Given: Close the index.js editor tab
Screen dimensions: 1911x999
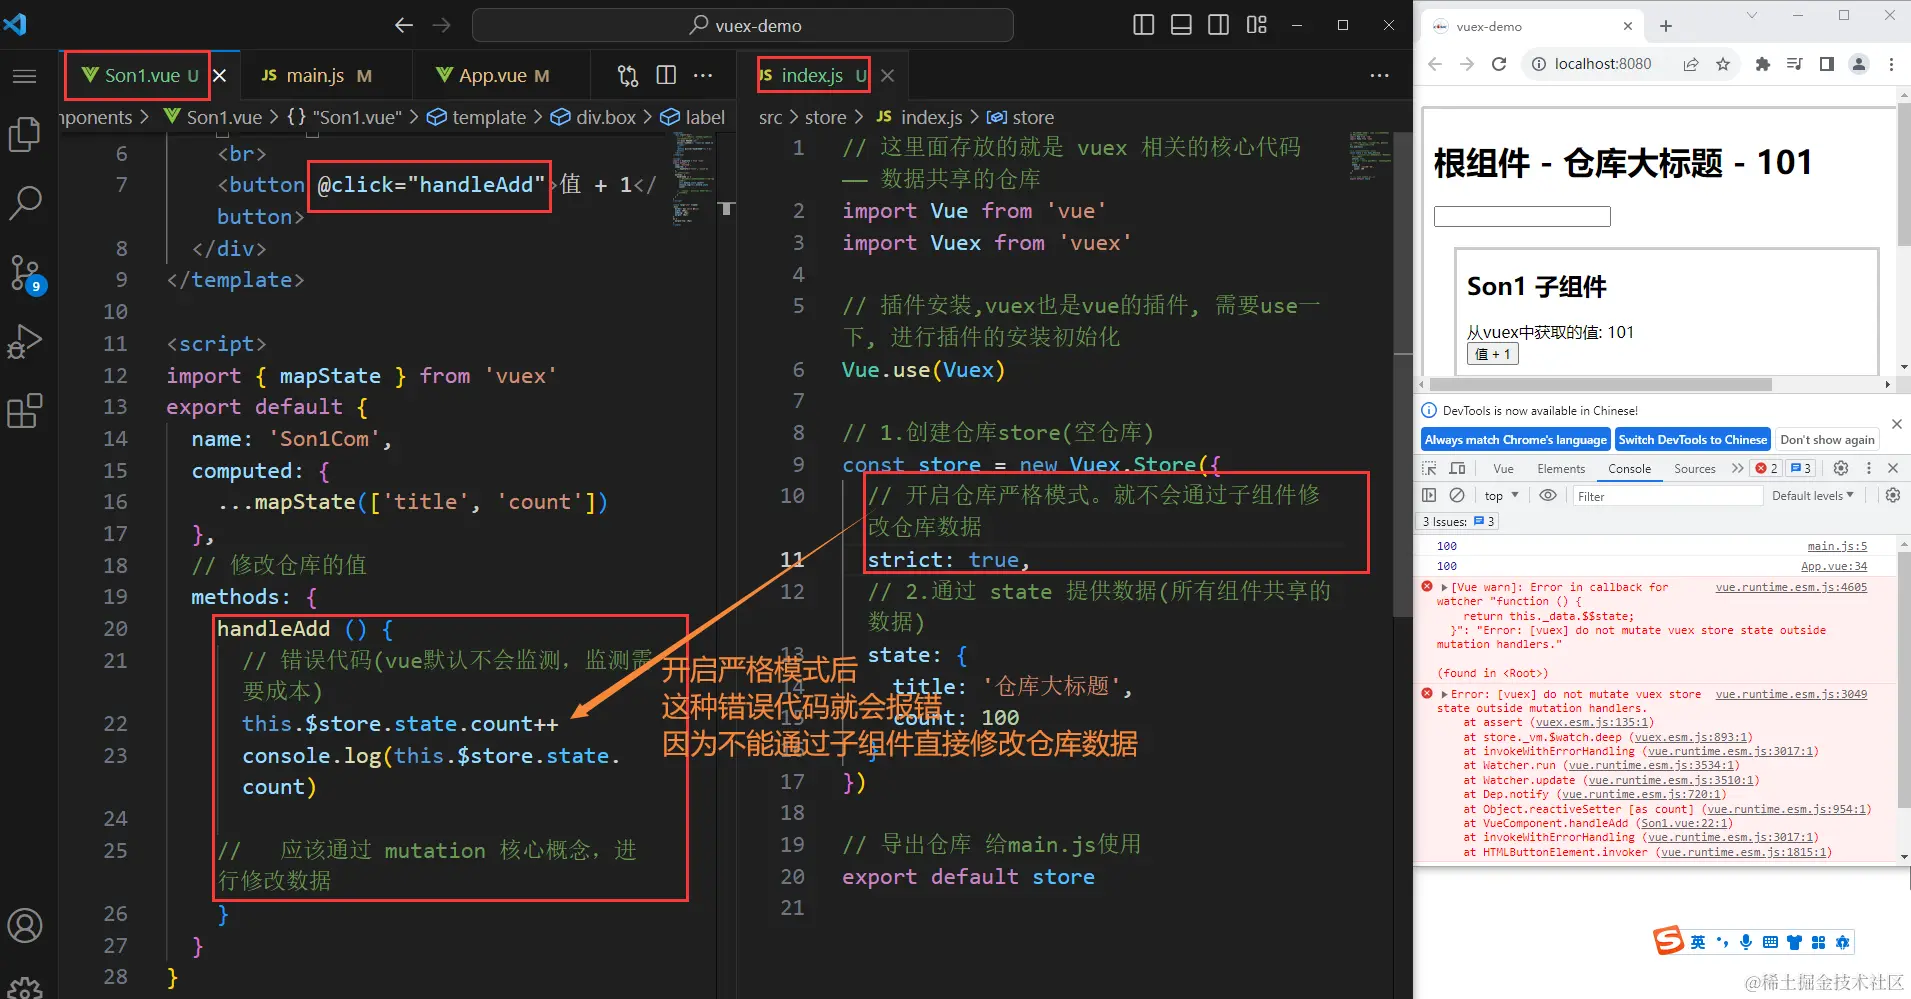Looking at the screenshot, I should 888,75.
